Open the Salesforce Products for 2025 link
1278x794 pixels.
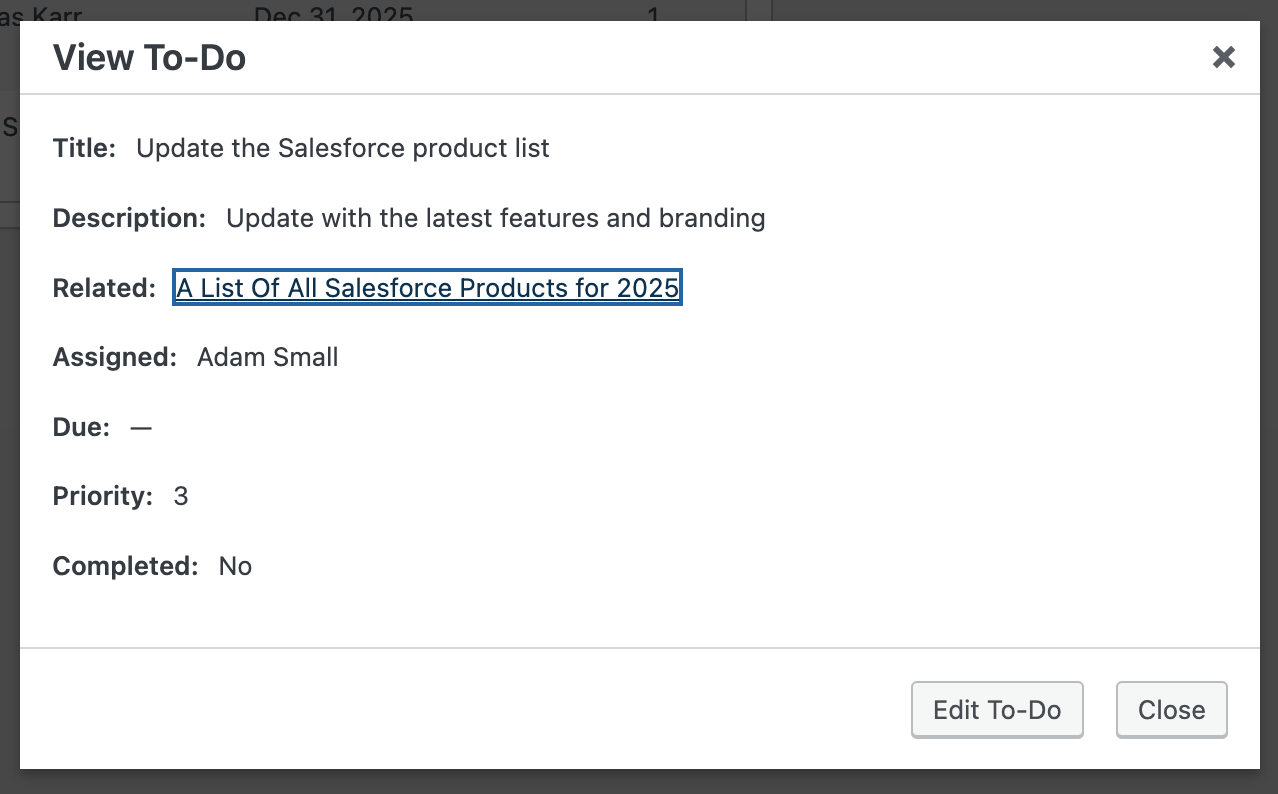pos(427,288)
